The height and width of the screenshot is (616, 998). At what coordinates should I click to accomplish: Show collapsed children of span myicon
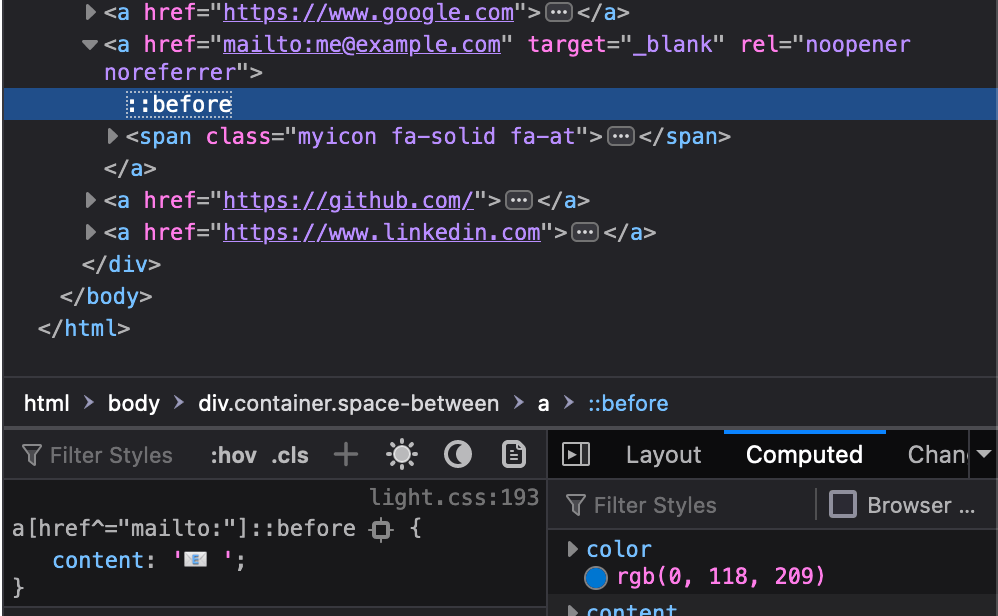coord(621,136)
